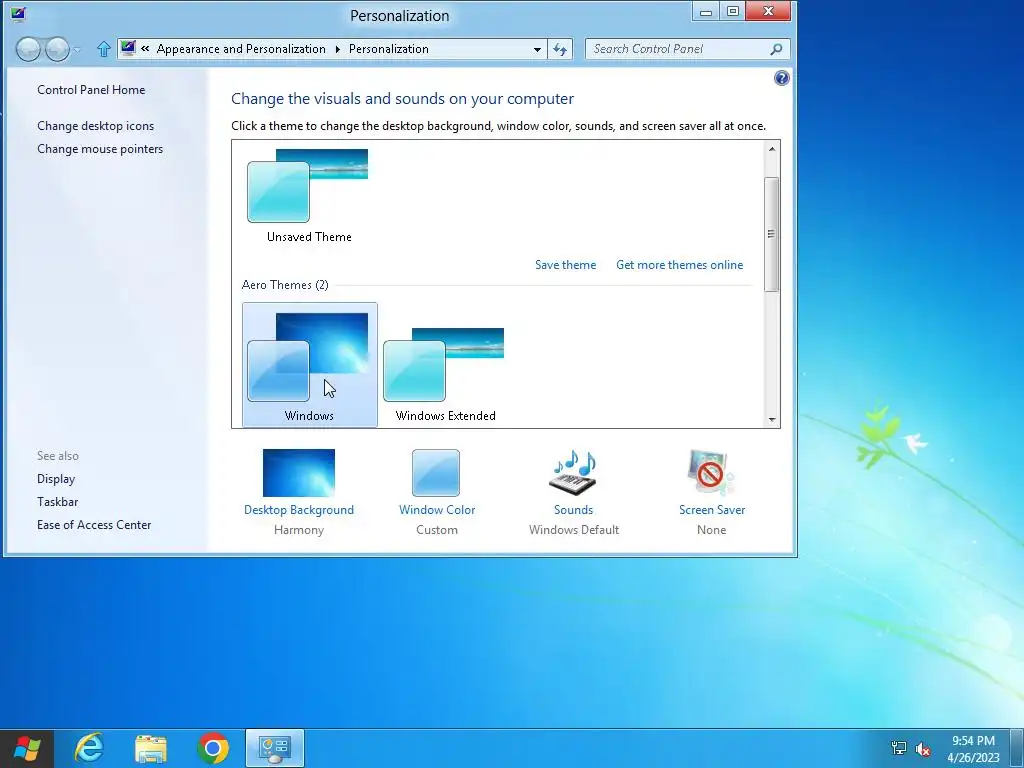Click the breadcrumb separator arrow after Appearance
This screenshot has height=768, width=1024.
coord(338,49)
